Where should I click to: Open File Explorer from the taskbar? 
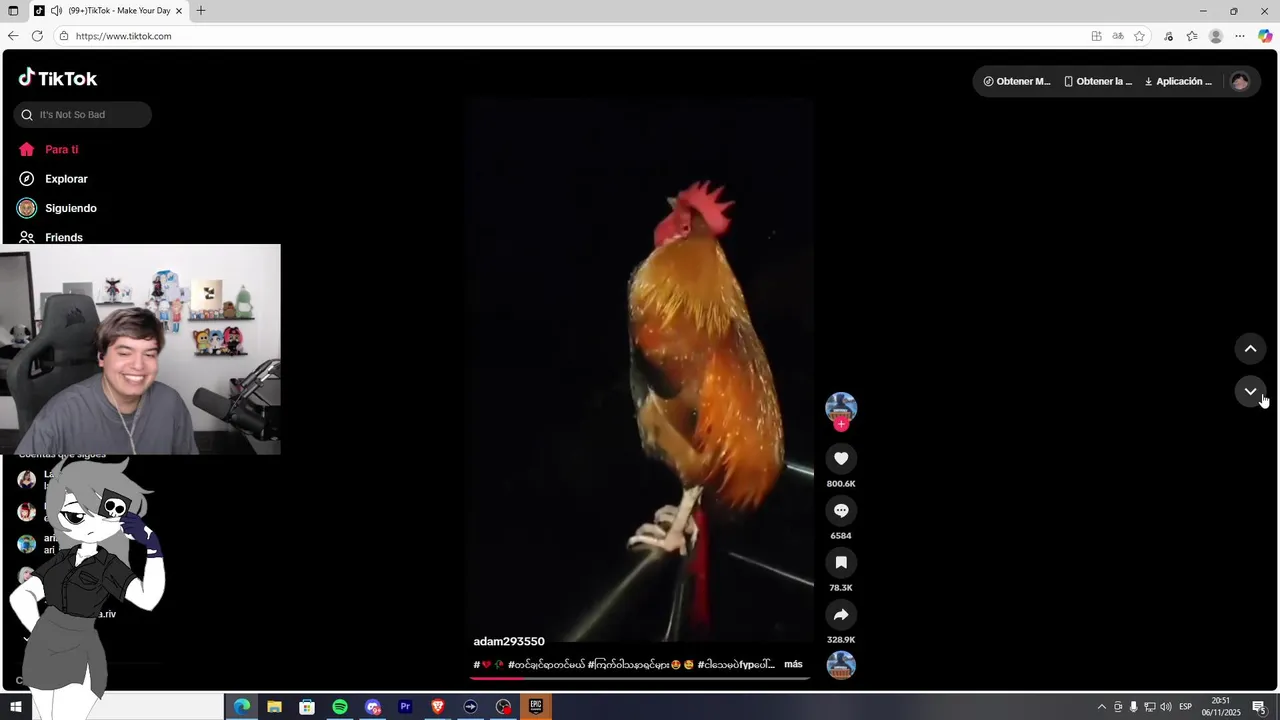(274, 707)
